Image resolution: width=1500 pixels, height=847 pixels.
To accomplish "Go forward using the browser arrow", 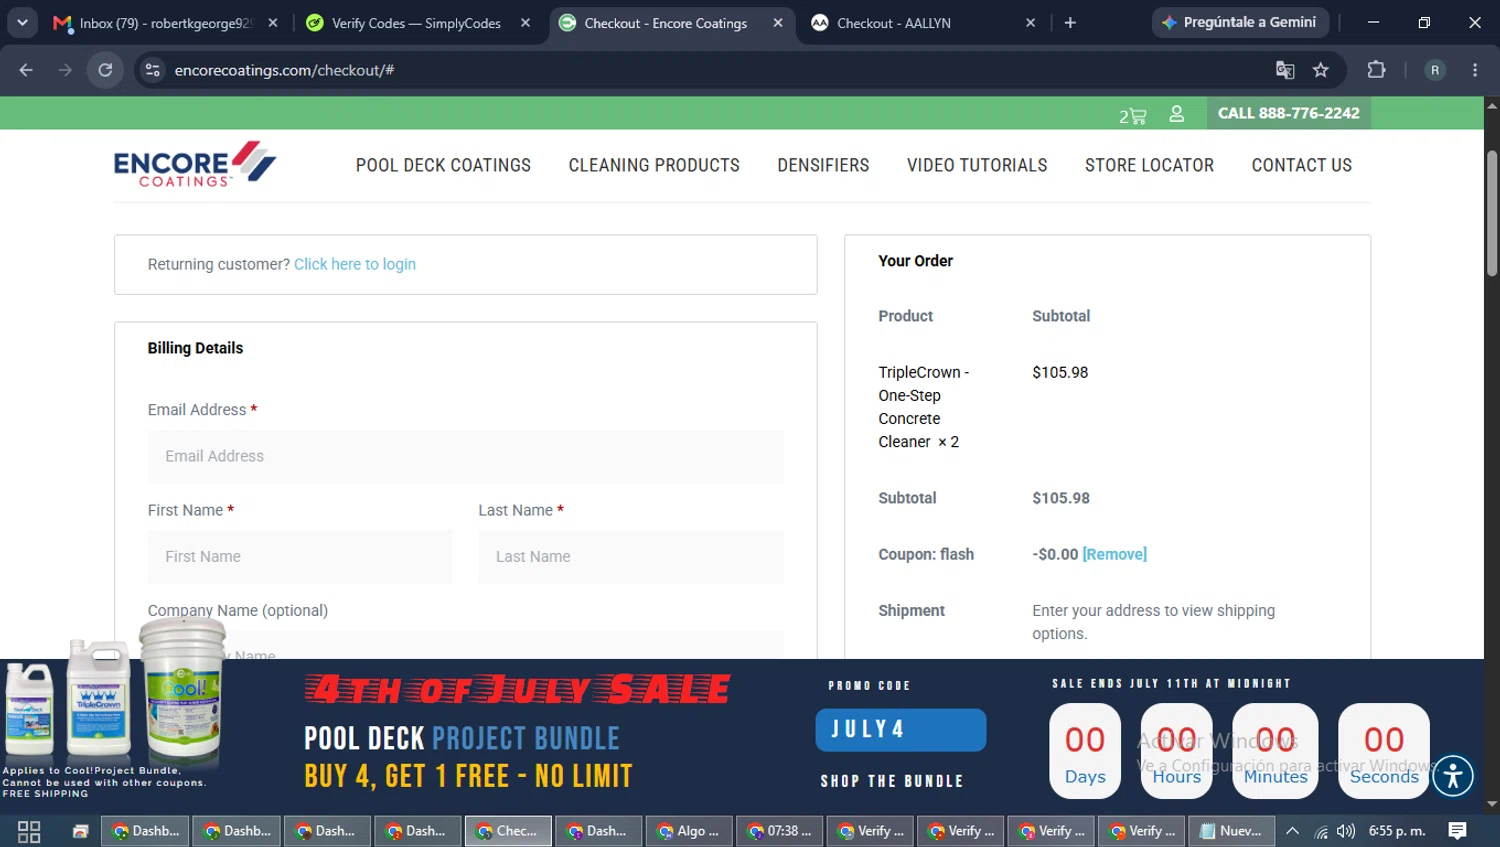I will coord(65,70).
